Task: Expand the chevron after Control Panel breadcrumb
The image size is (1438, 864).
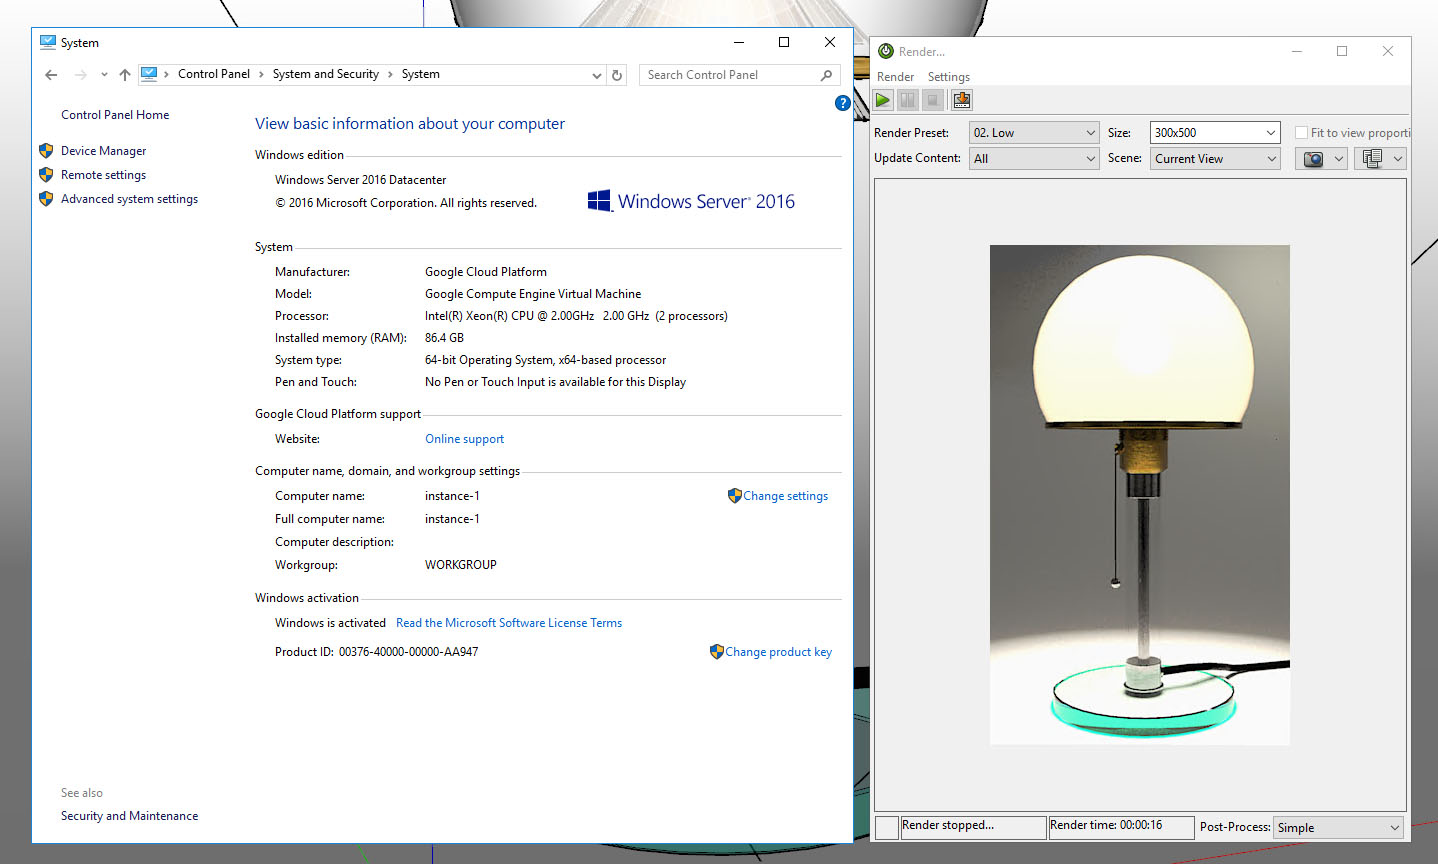Action: [x=261, y=74]
